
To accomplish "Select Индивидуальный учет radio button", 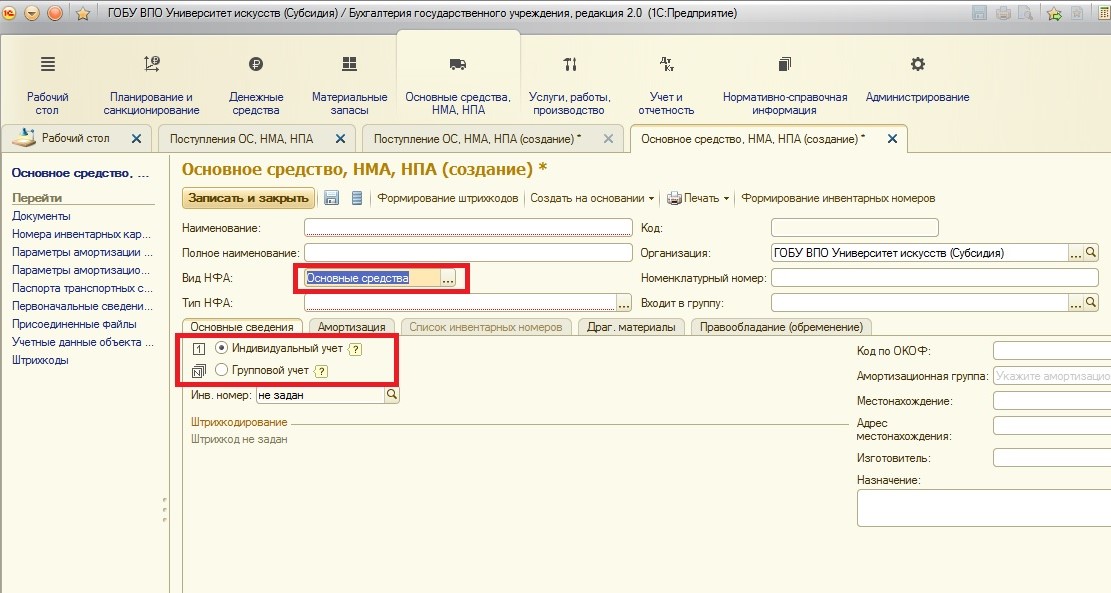I will tap(222, 348).
